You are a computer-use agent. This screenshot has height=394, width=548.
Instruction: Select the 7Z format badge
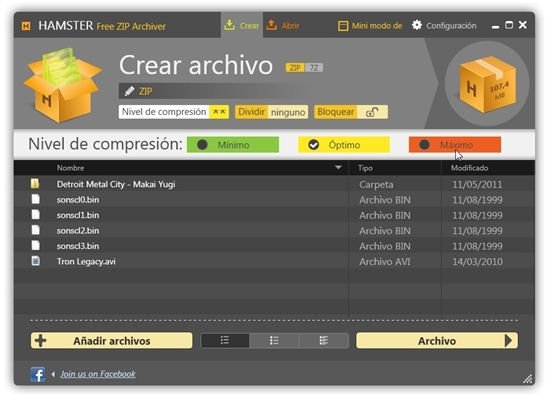tap(314, 67)
